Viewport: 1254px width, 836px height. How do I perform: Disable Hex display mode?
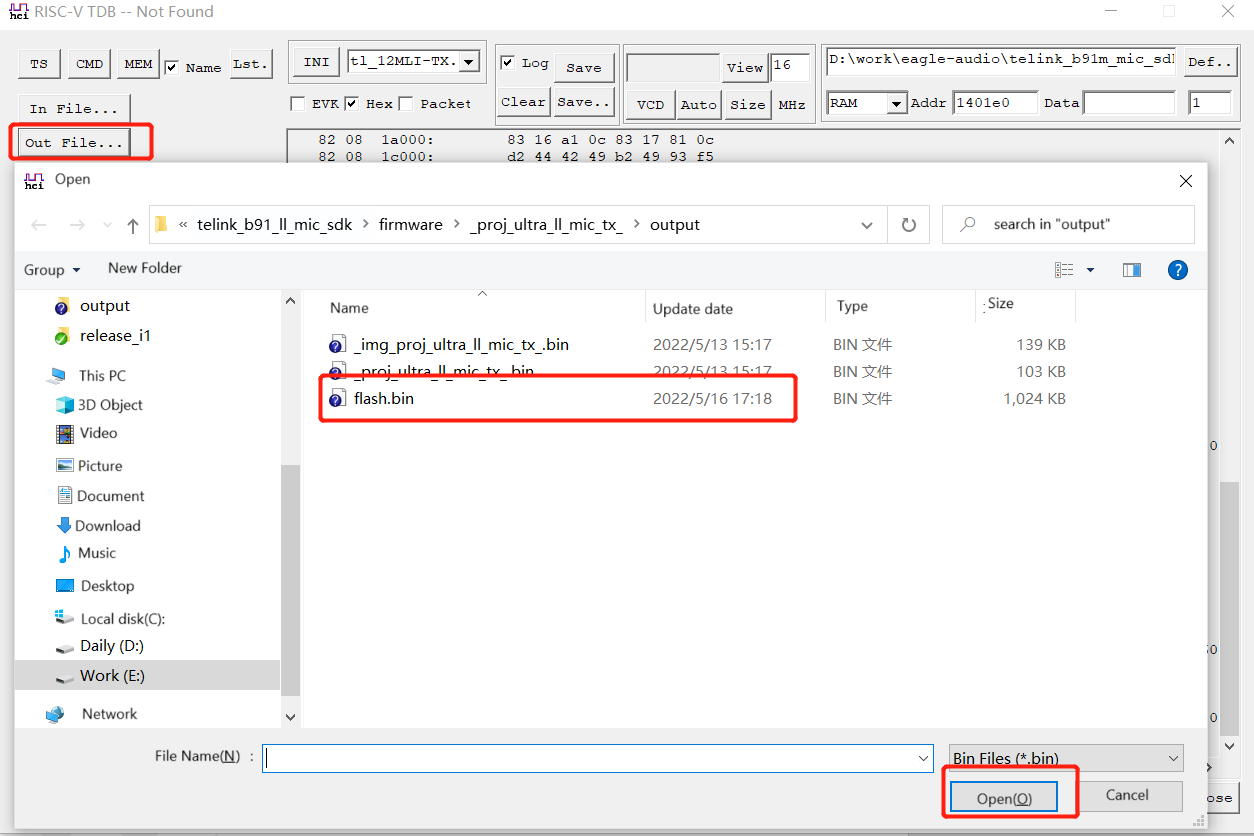pyautogui.click(x=351, y=103)
